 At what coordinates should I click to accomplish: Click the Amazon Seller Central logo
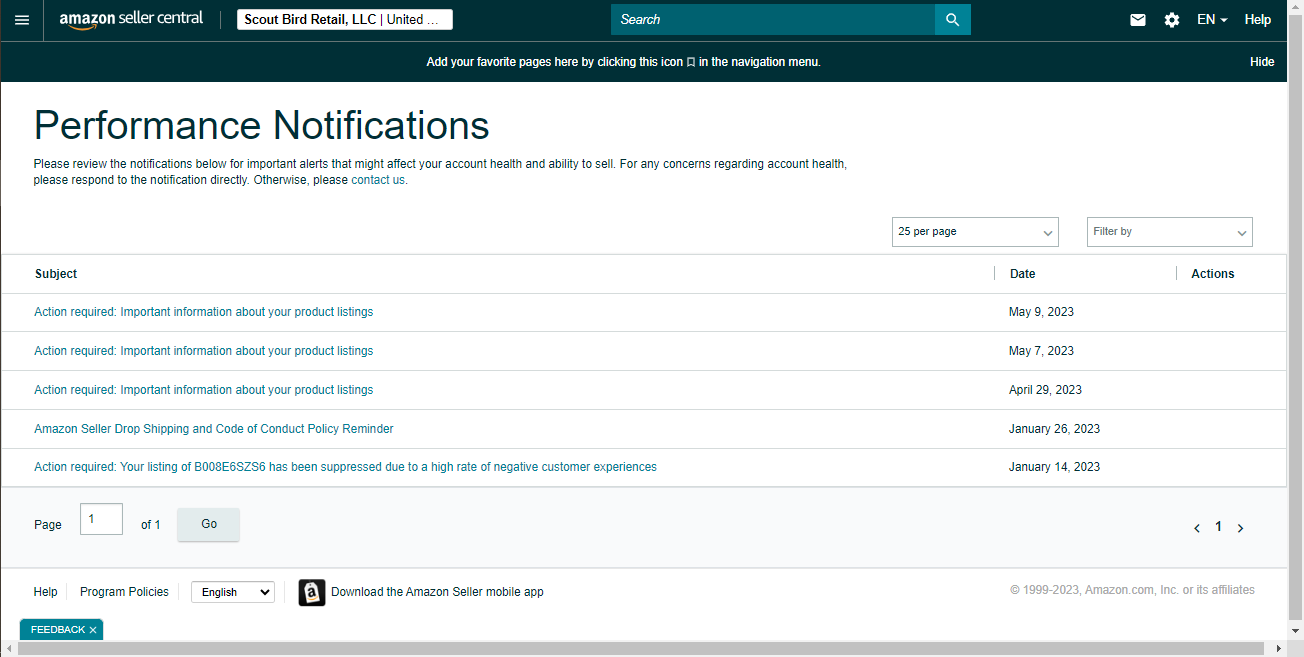pyautogui.click(x=131, y=20)
